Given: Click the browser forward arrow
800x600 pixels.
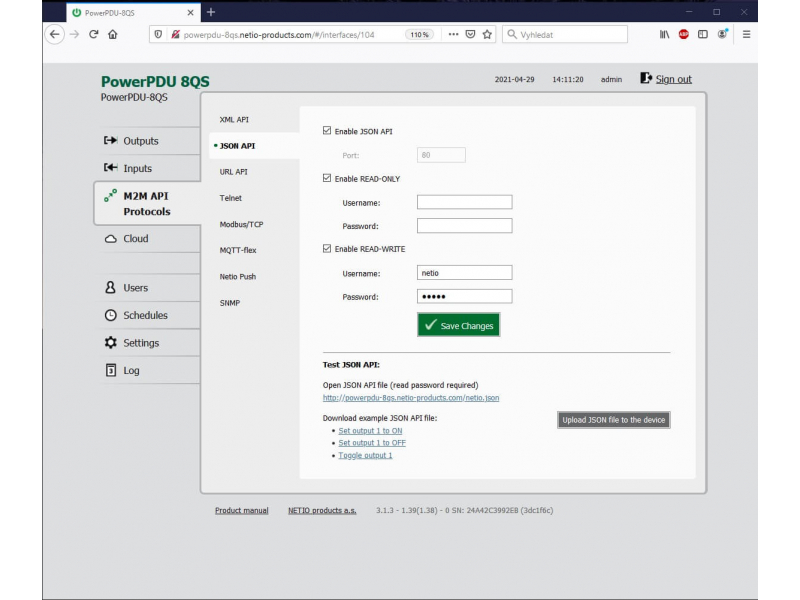Looking at the screenshot, I should pyautogui.click(x=74, y=35).
